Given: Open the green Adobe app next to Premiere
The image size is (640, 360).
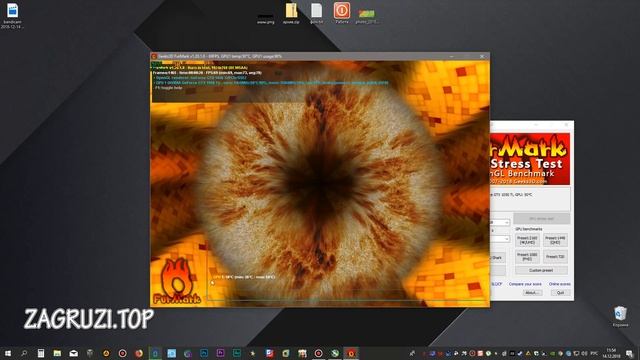Looking at the screenshot, I should pos(237,353).
